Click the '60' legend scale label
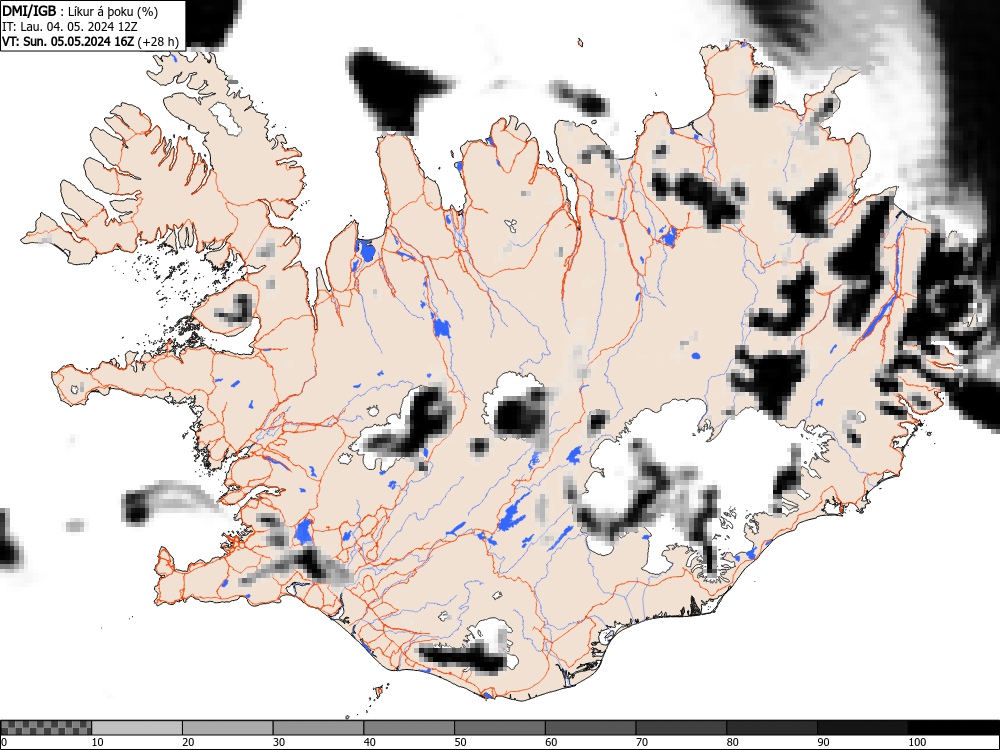The image size is (1000, 750). 550,742
